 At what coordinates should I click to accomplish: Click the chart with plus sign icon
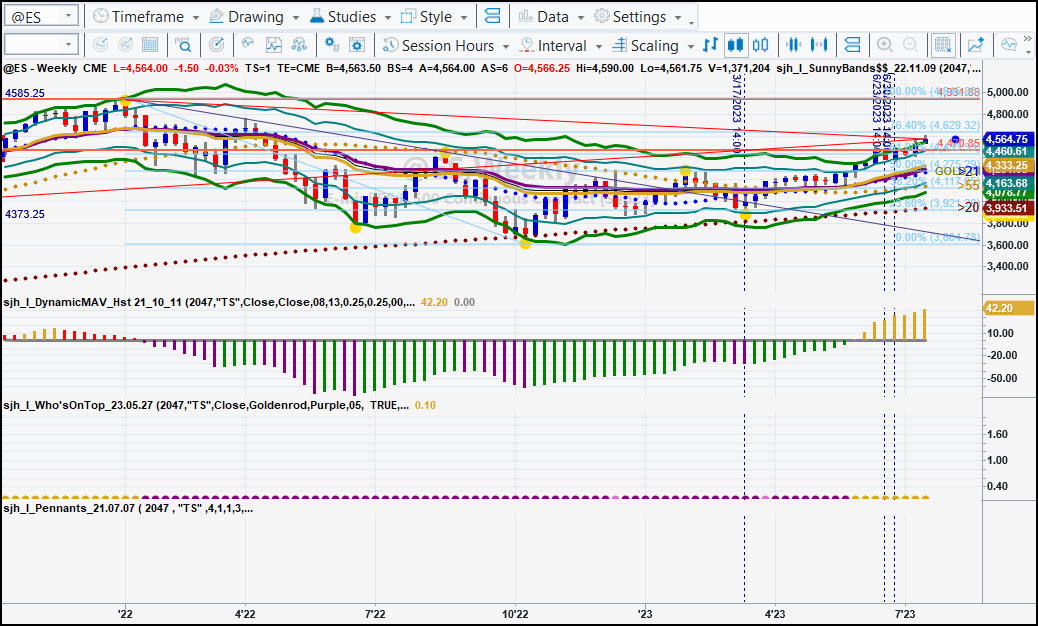tap(975, 45)
